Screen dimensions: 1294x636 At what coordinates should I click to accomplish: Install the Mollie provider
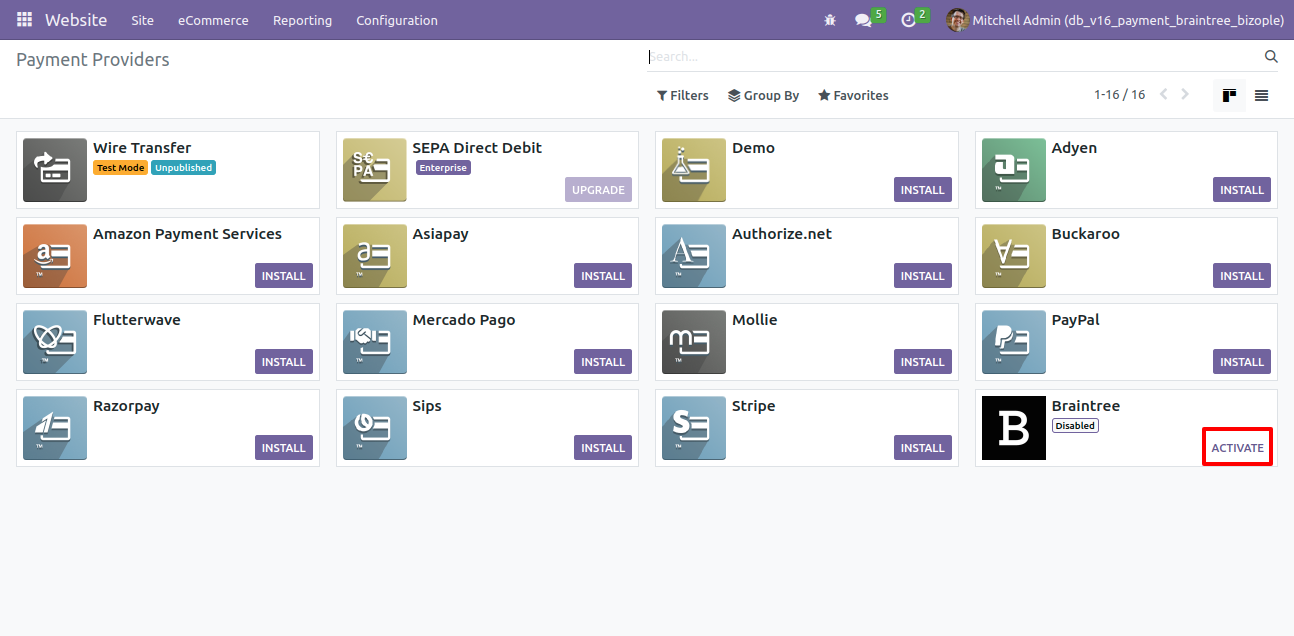point(922,362)
